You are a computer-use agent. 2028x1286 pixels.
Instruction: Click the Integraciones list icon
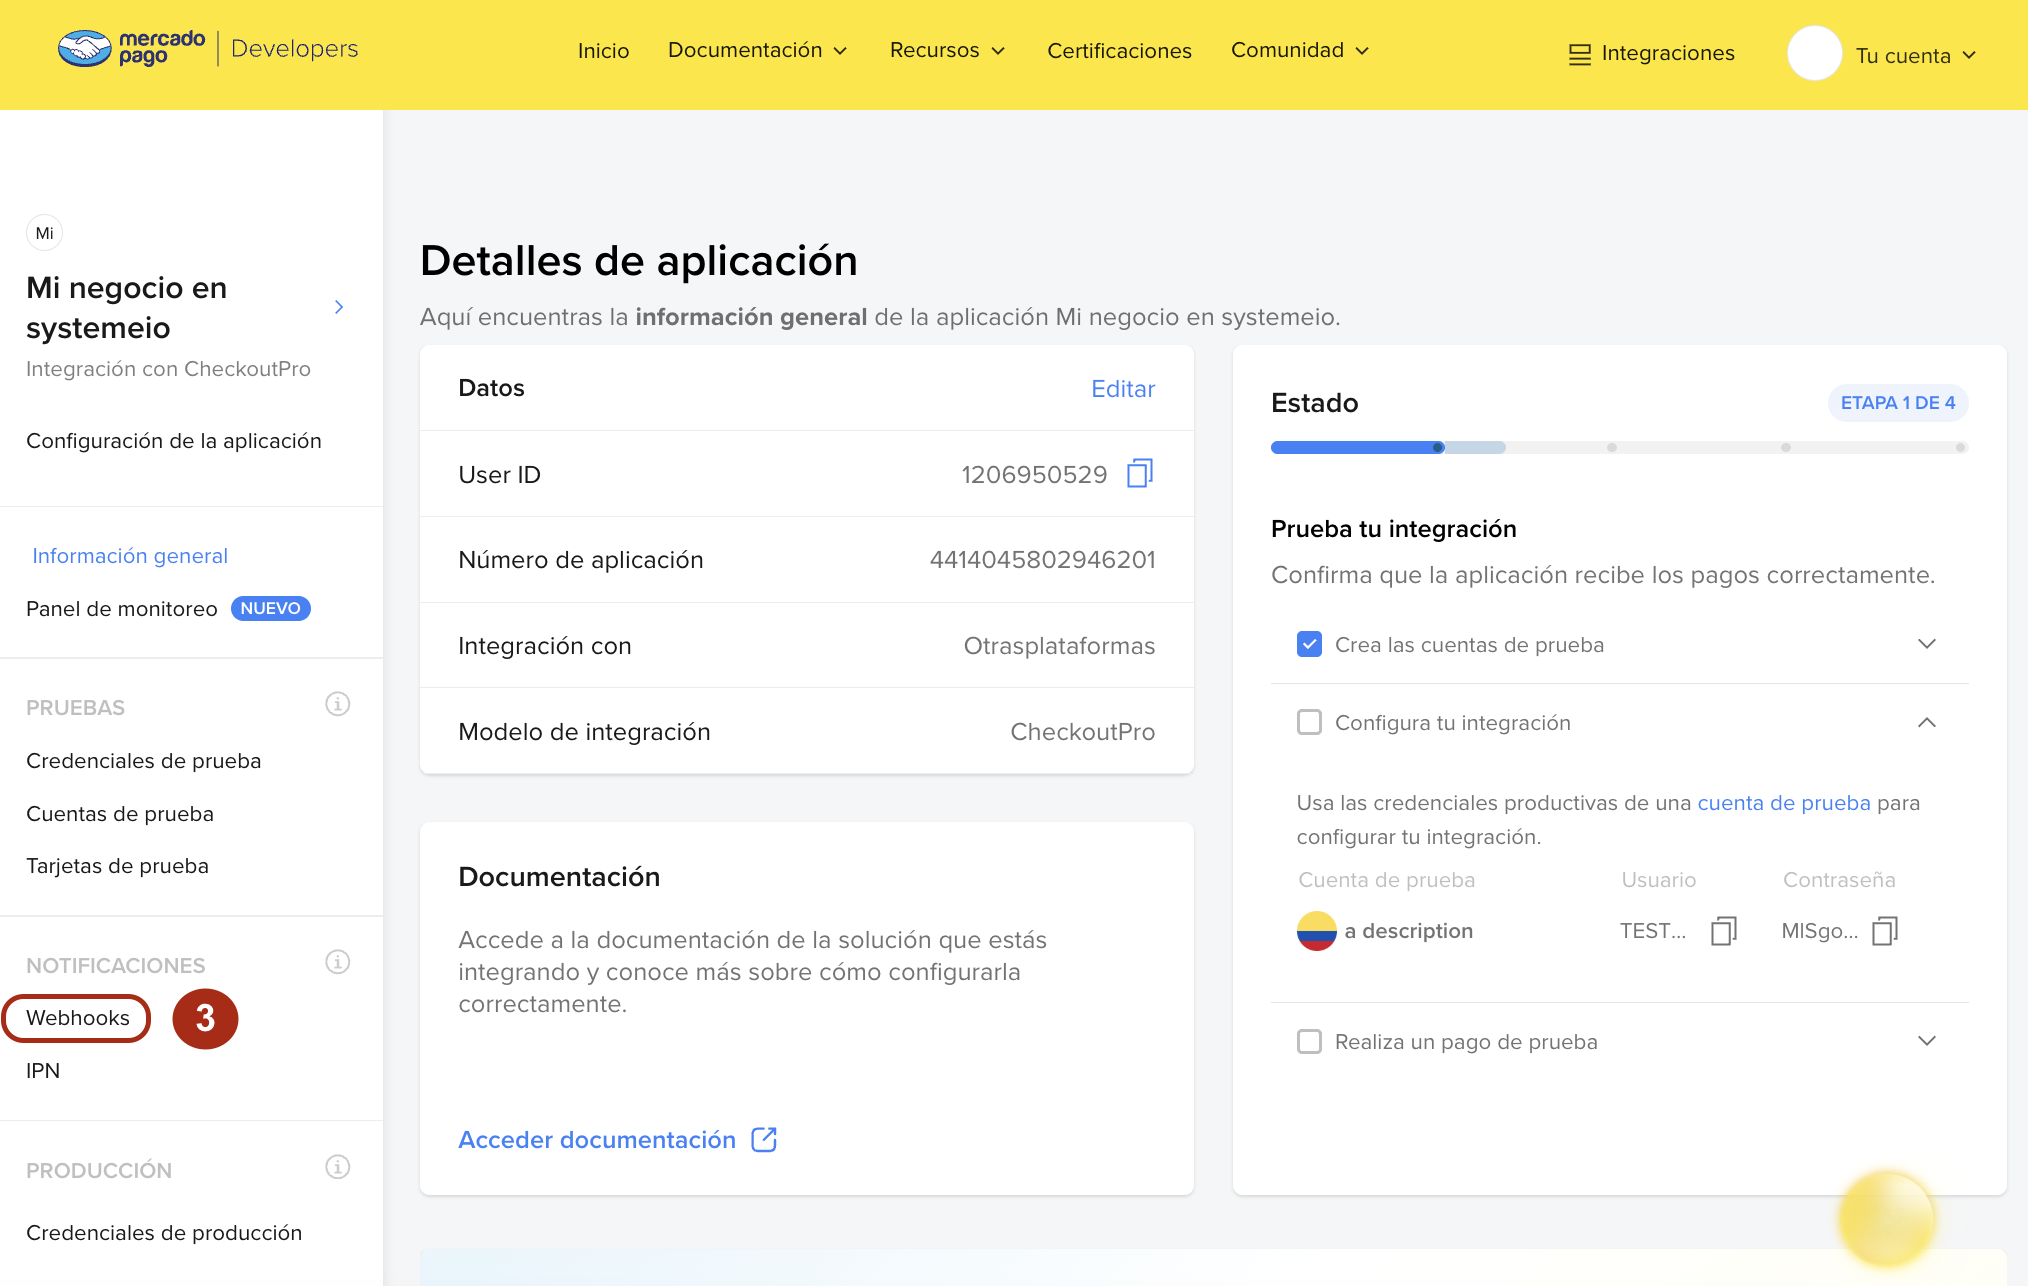(x=1580, y=54)
